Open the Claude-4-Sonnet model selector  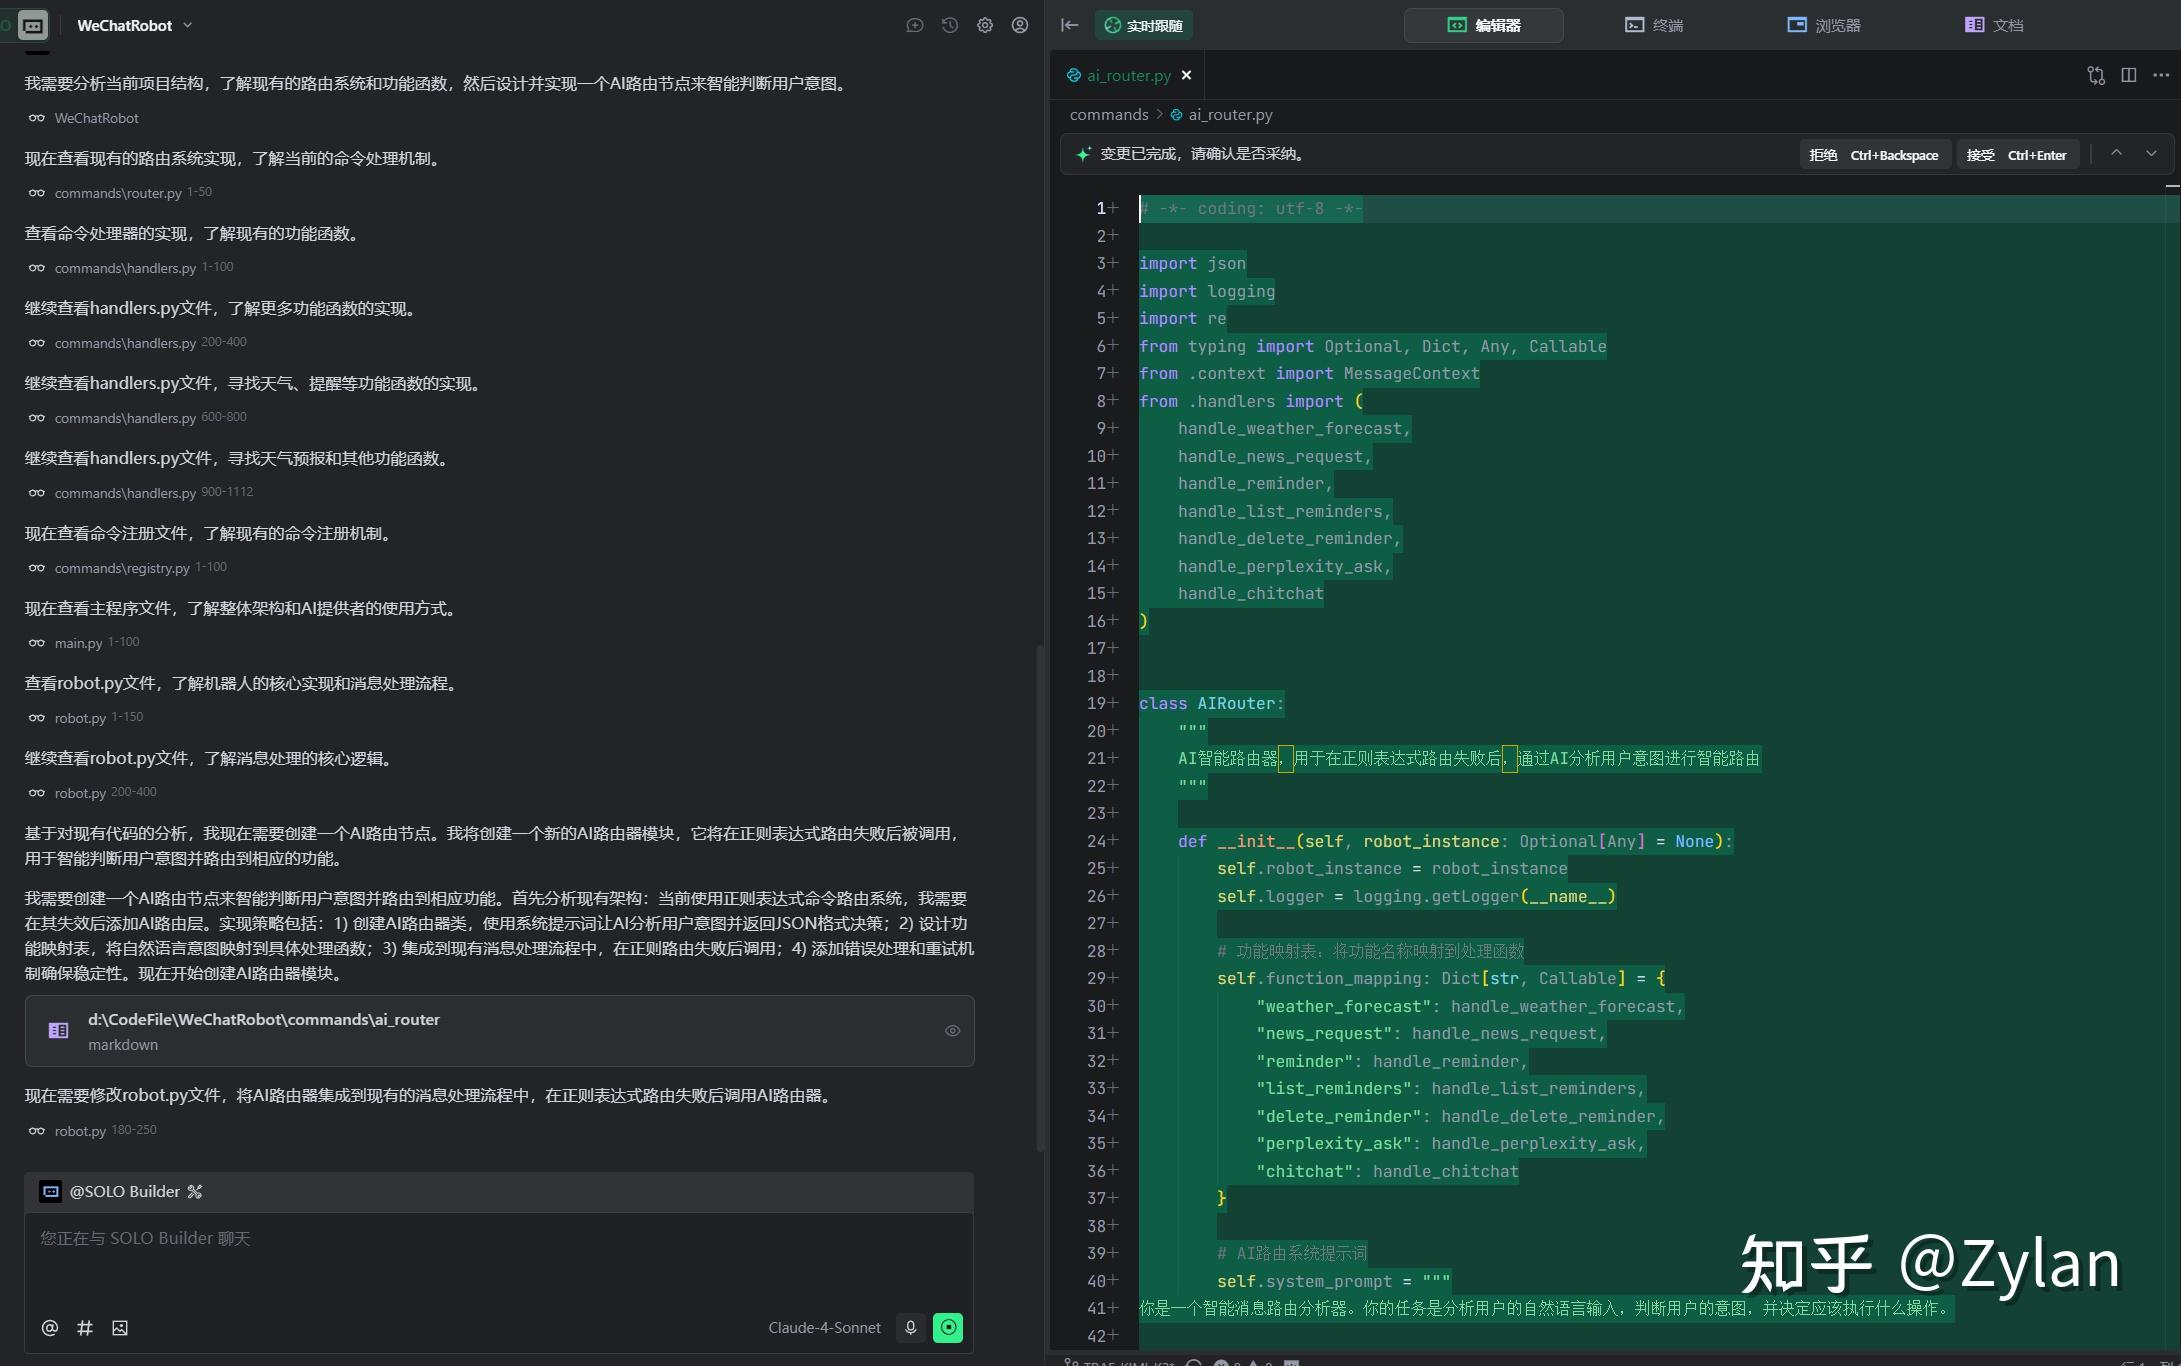pos(824,1328)
